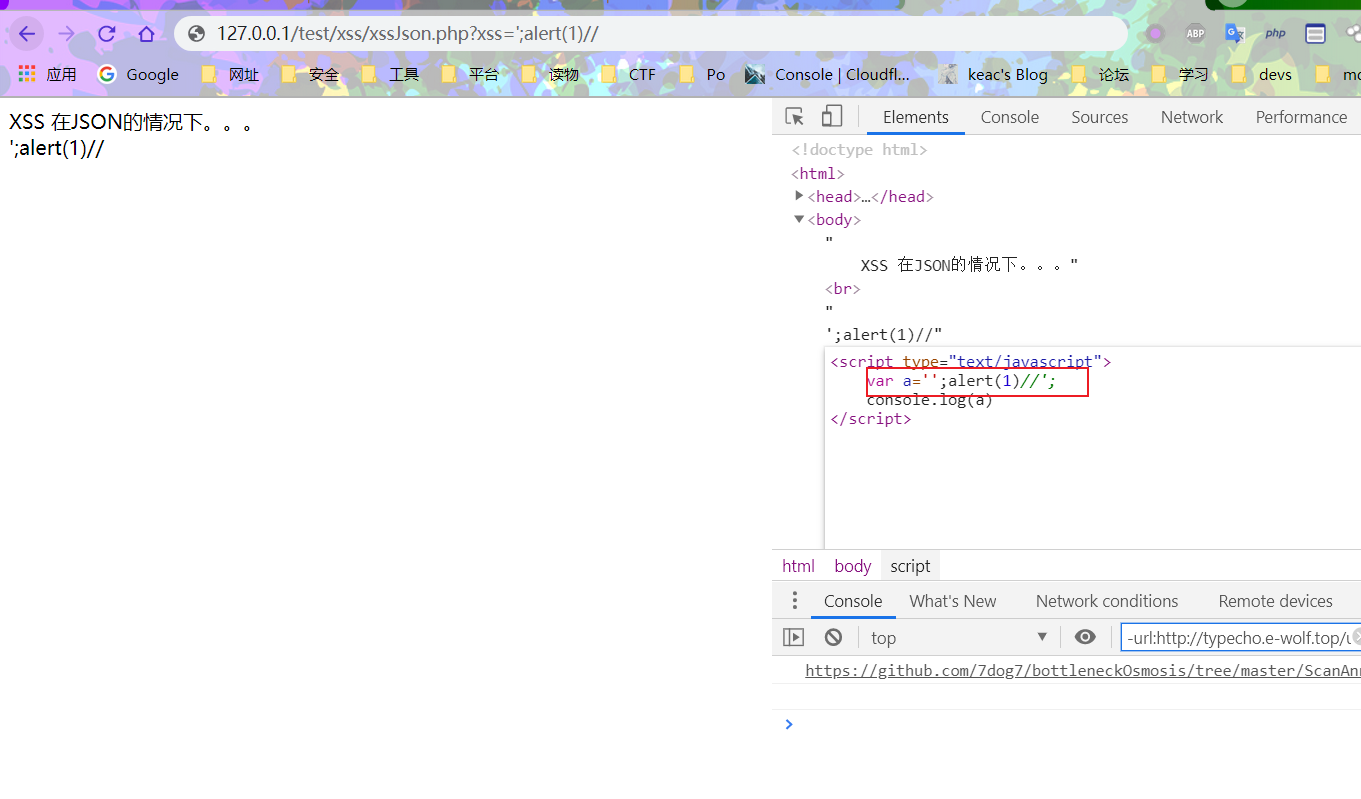Focus the address bar URL
The width and height of the screenshot is (1361, 799).
click(407, 34)
